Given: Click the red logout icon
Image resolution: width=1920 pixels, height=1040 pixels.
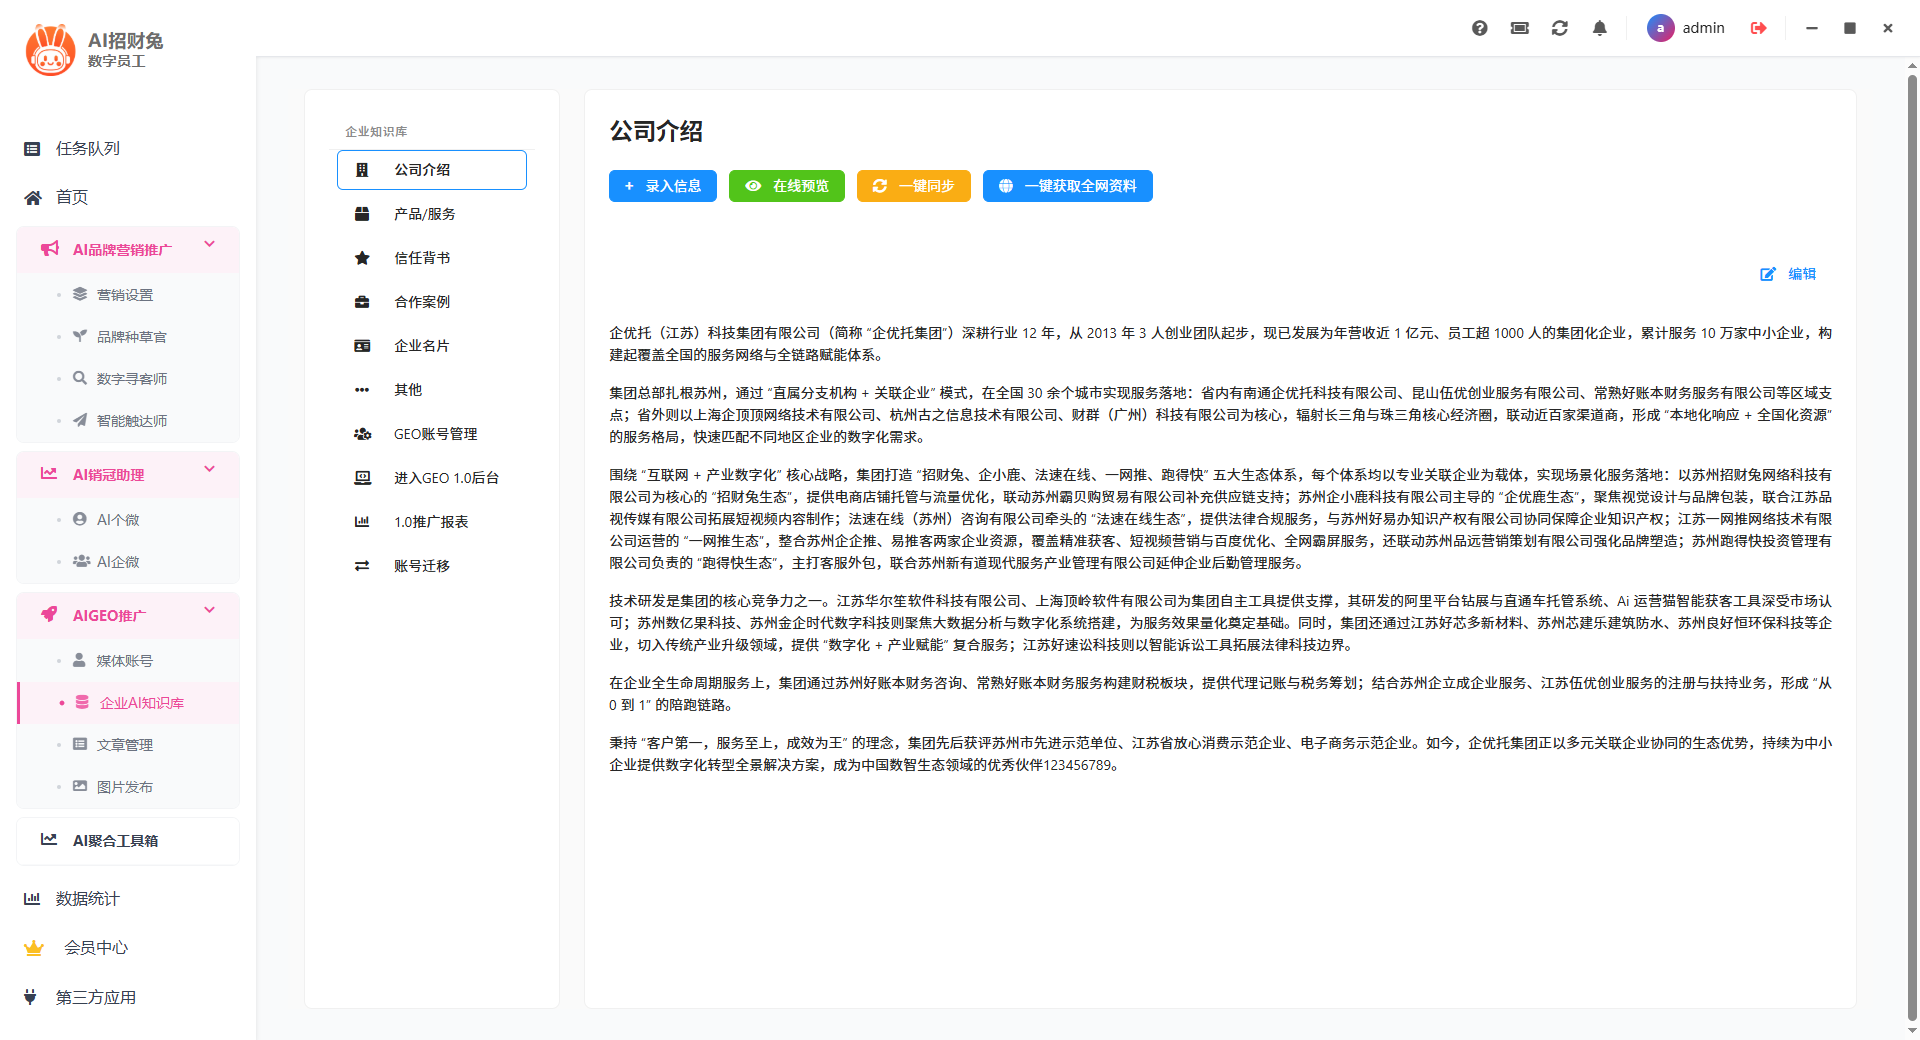Looking at the screenshot, I should point(1758,28).
